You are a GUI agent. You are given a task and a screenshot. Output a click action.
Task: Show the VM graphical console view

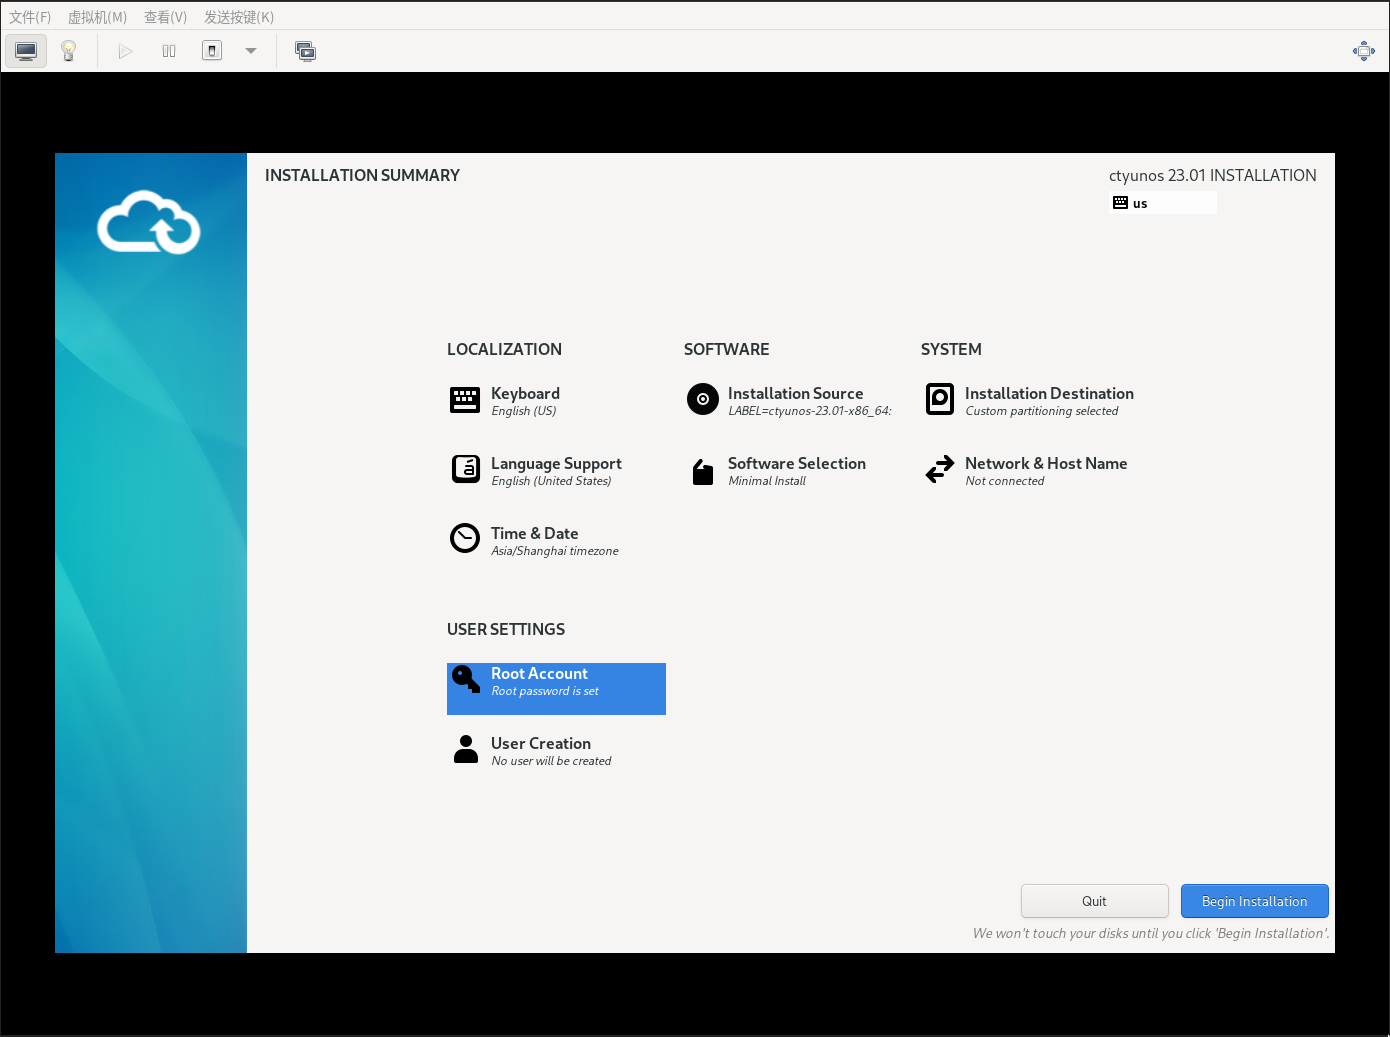(x=26, y=51)
